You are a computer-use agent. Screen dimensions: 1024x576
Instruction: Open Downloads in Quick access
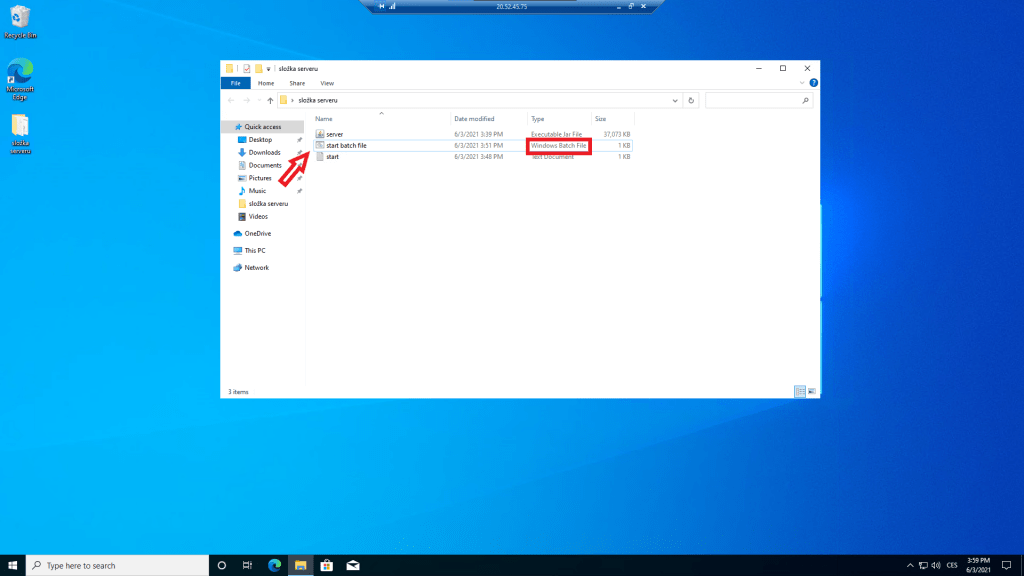tap(264, 153)
